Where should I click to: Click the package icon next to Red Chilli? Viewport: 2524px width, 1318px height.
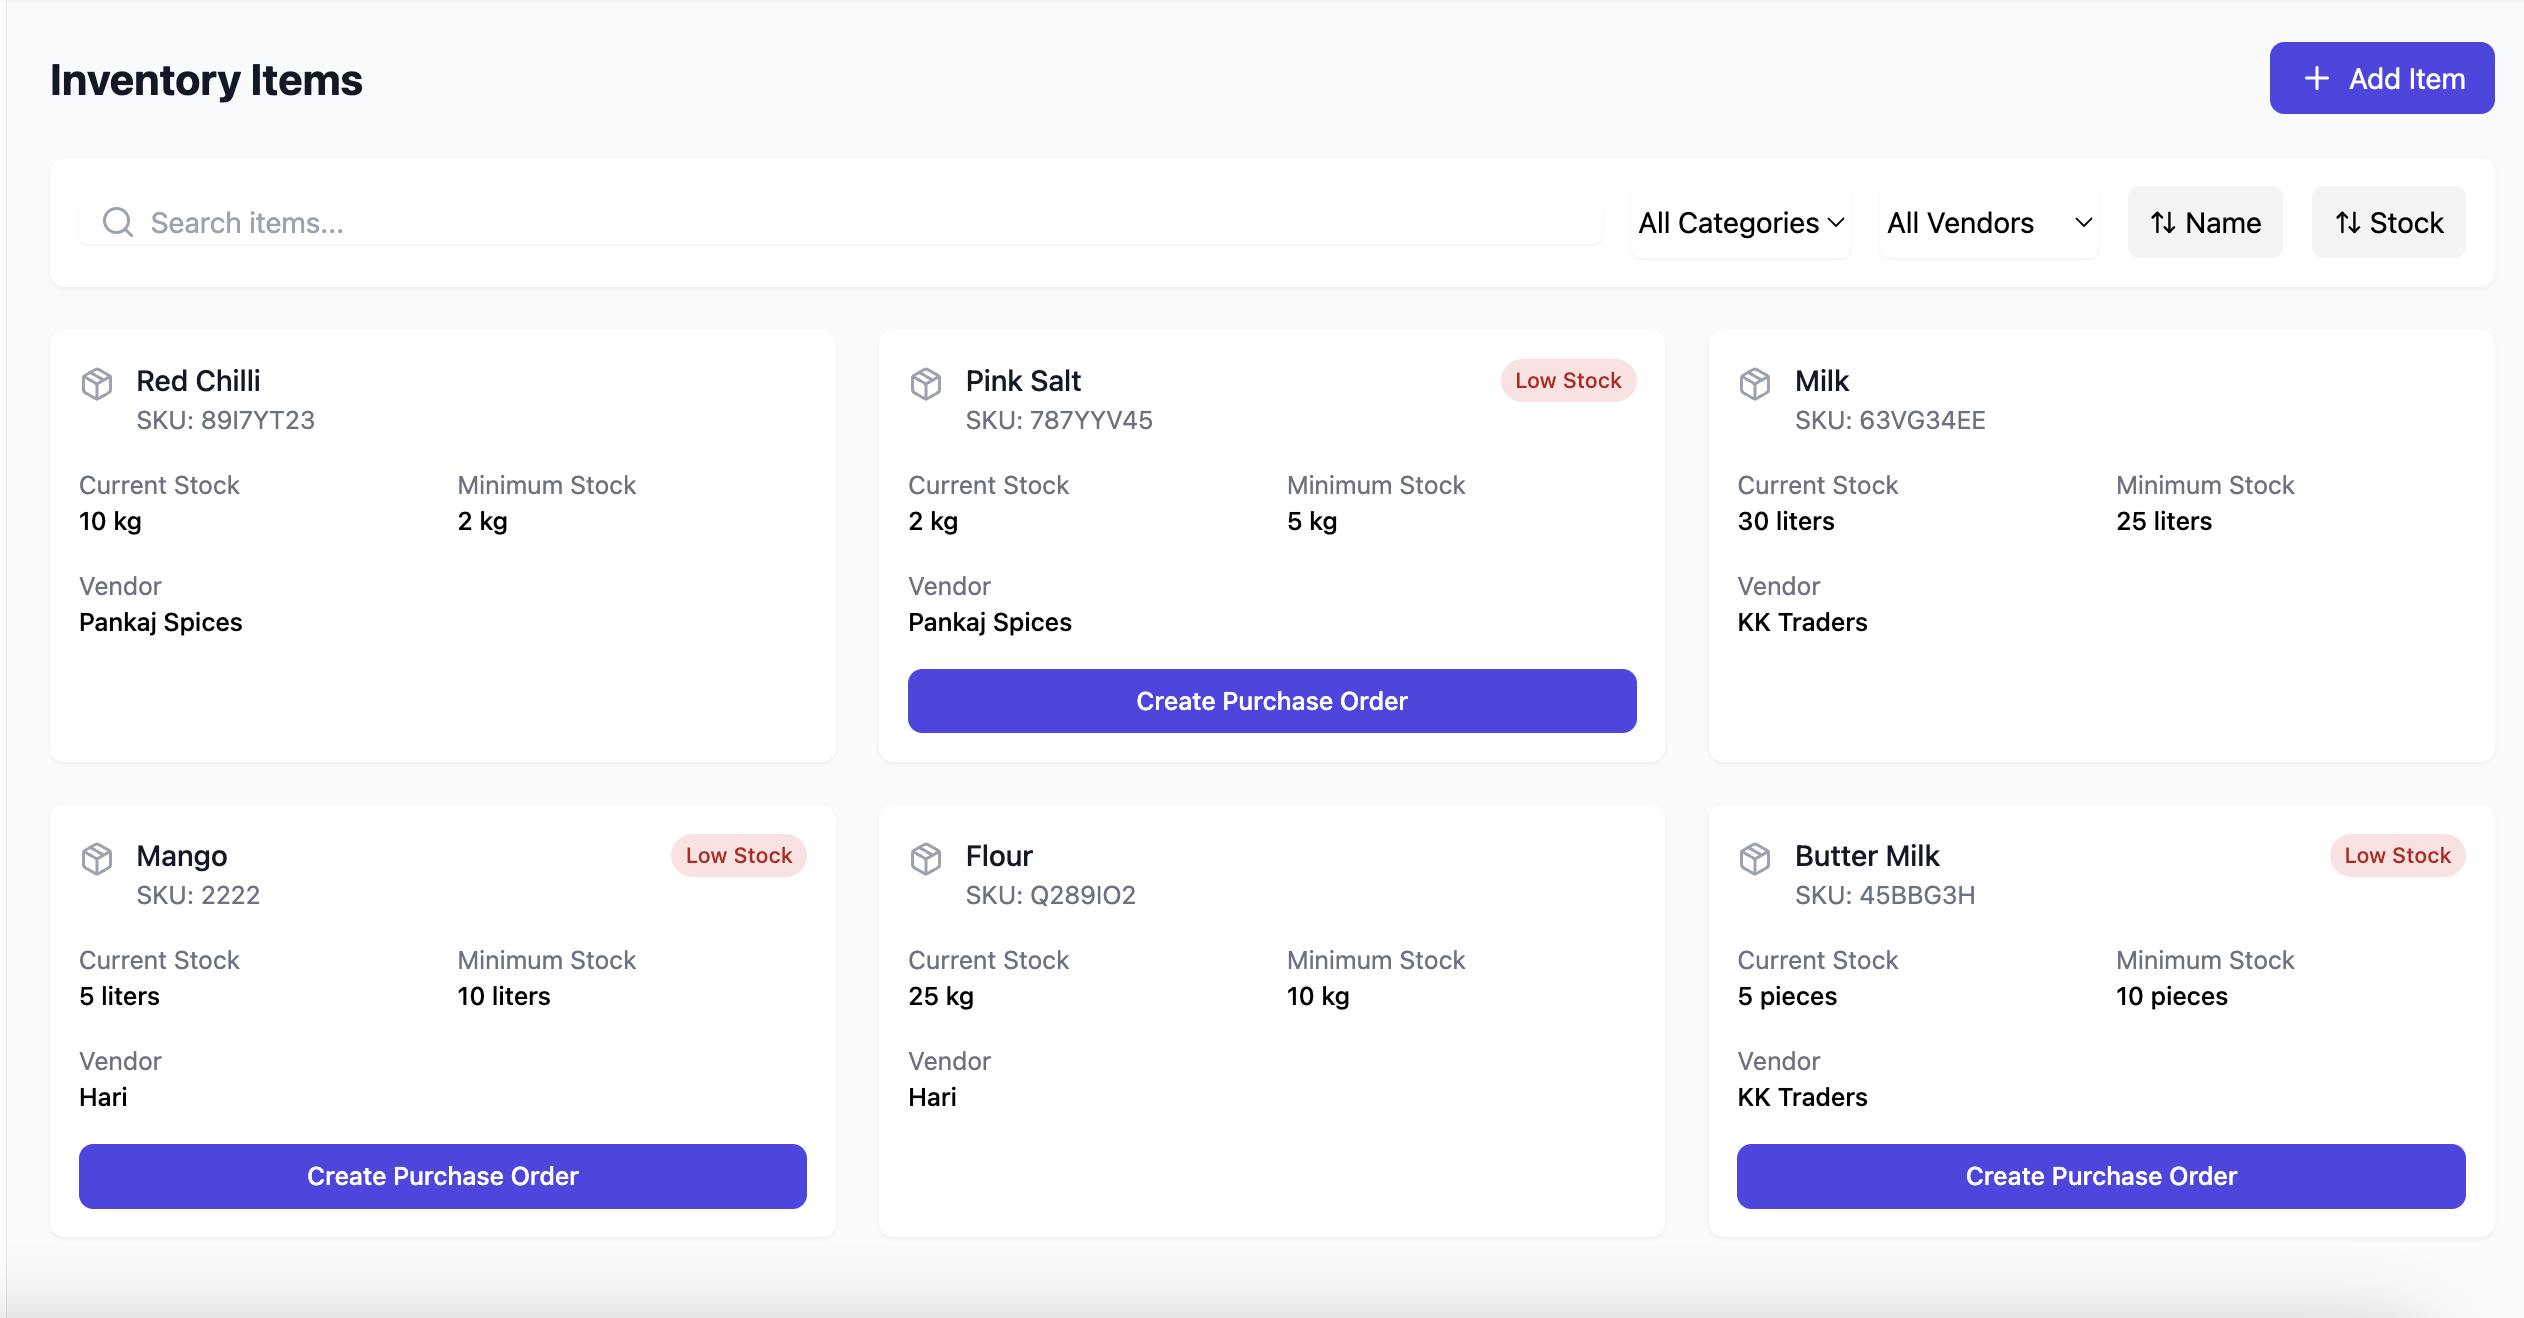pos(97,384)
